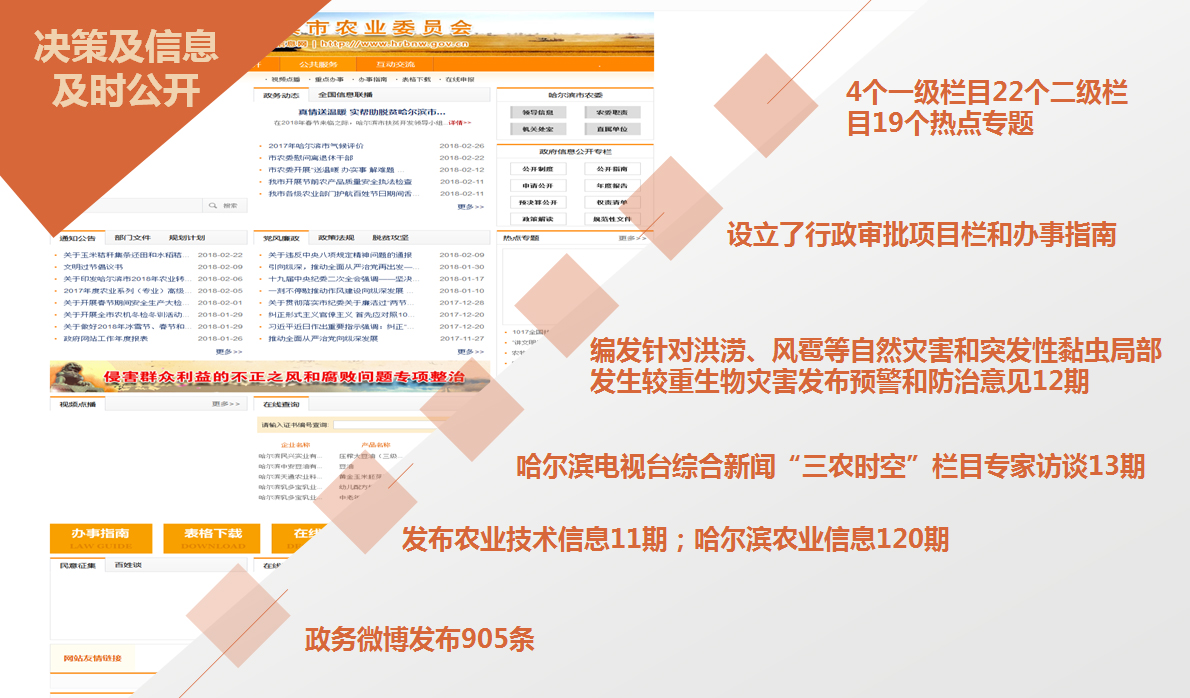Viewport: 1190px width, 698px height.
Task: Switch to the 全国信息联播 tab
Action: pyautogui.click(x=345, y=95)
